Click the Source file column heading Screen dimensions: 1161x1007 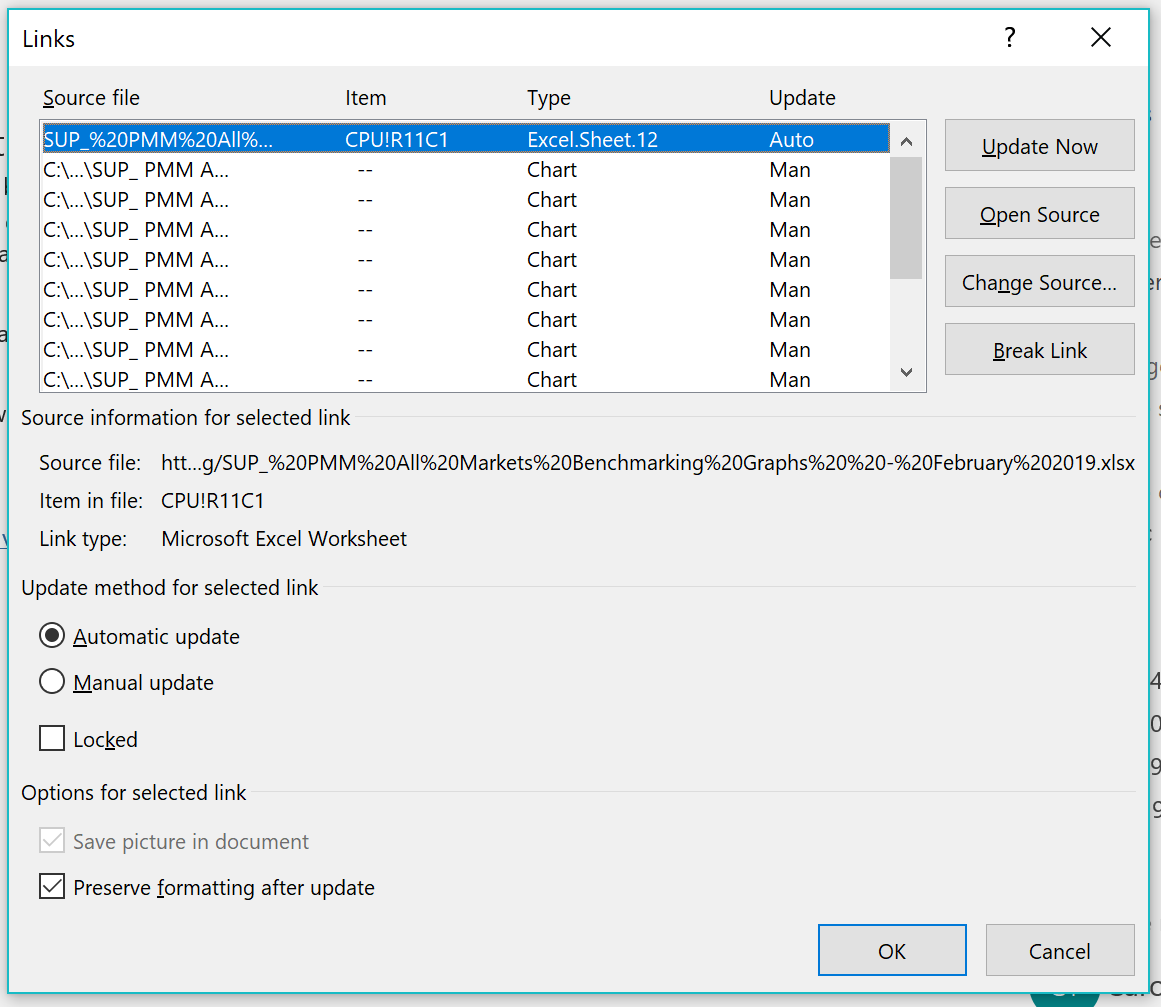pos(91,98)
